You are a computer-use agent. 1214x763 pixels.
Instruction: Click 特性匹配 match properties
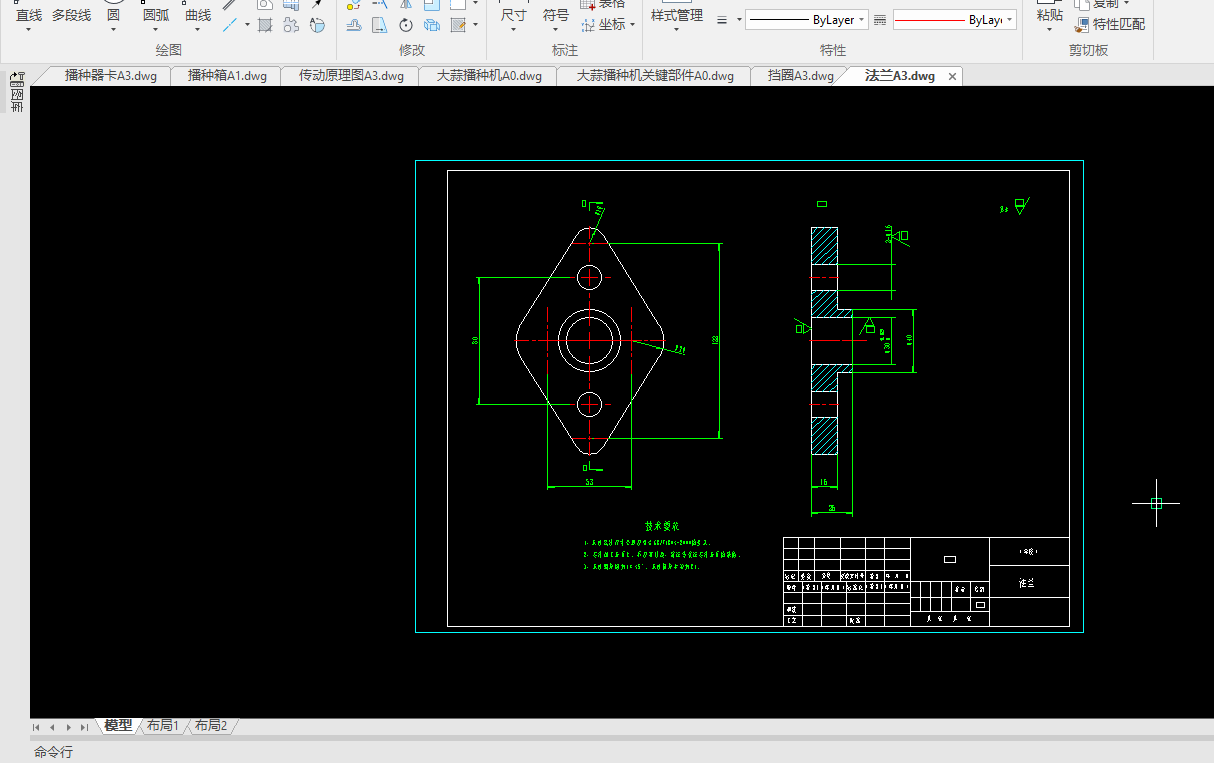coord(1111,24)
